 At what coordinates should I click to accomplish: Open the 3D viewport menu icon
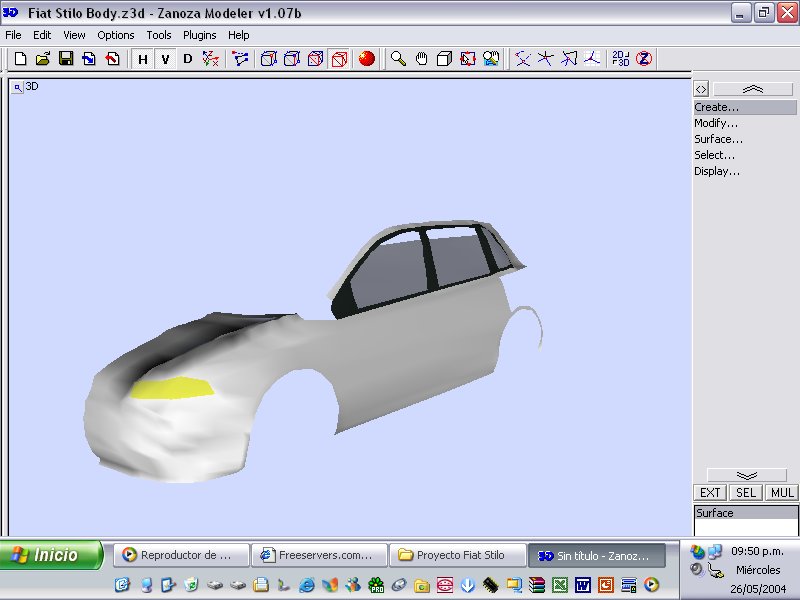18,87
